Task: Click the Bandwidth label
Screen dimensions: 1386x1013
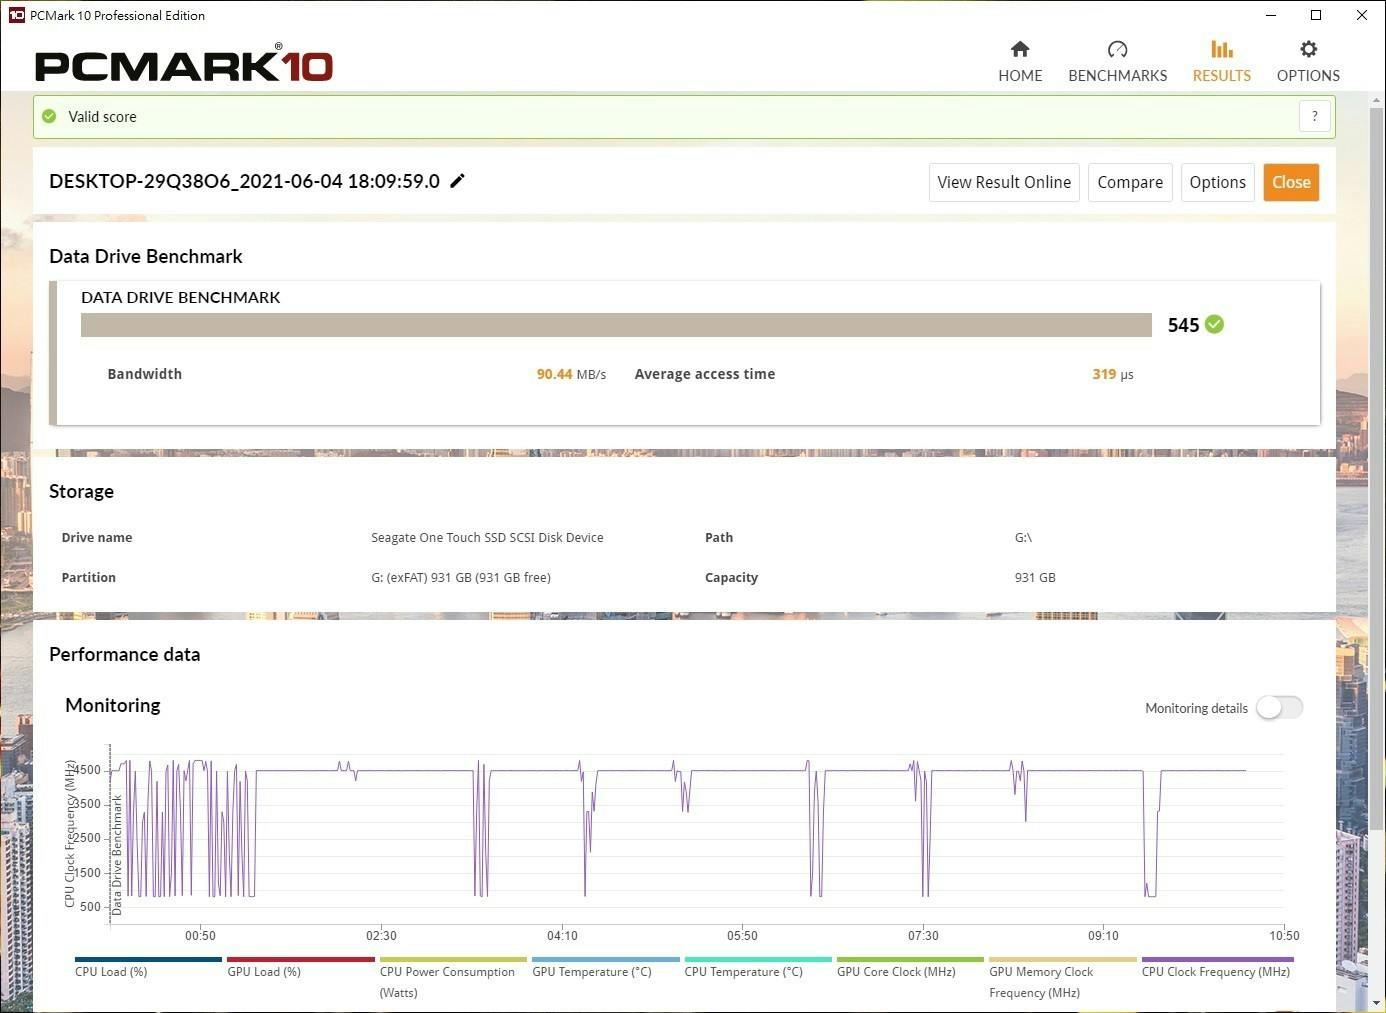Action: [145, 374]
